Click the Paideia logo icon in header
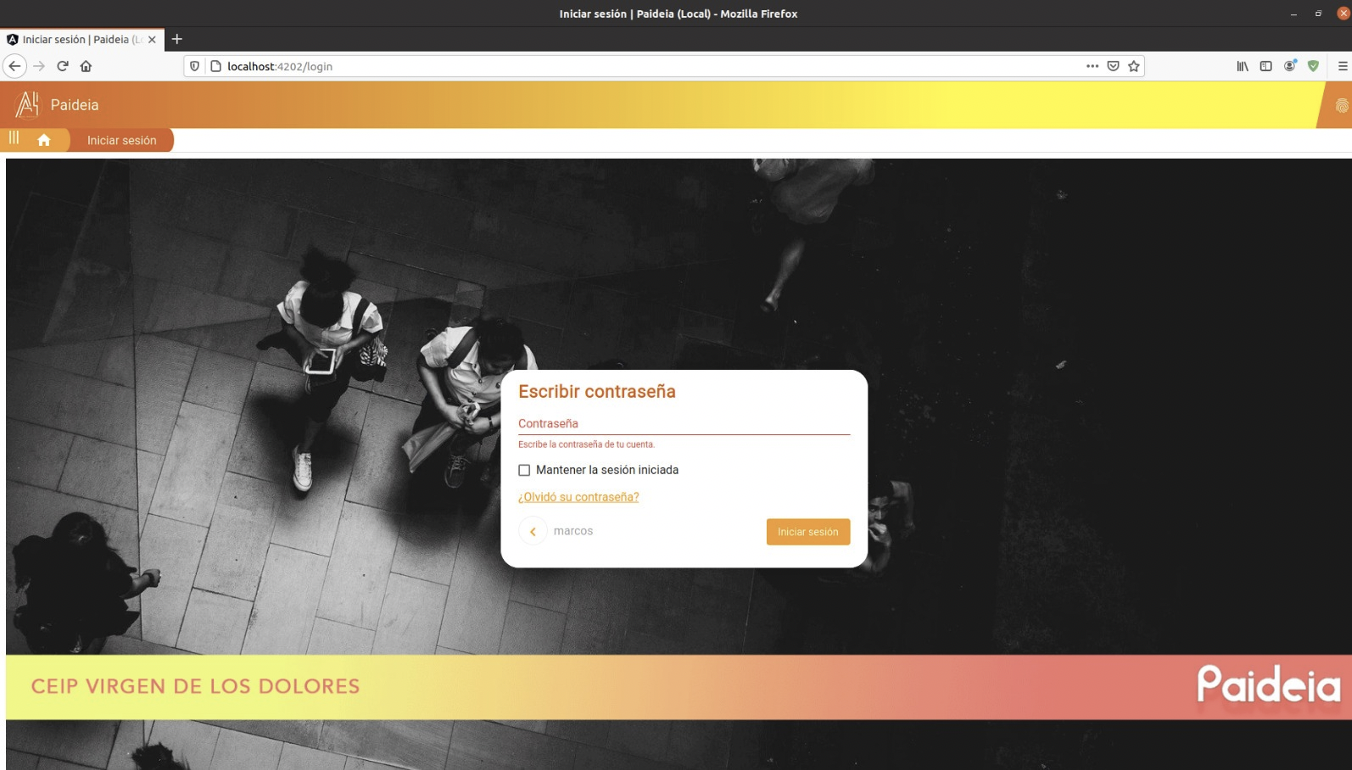 point(27,104)
